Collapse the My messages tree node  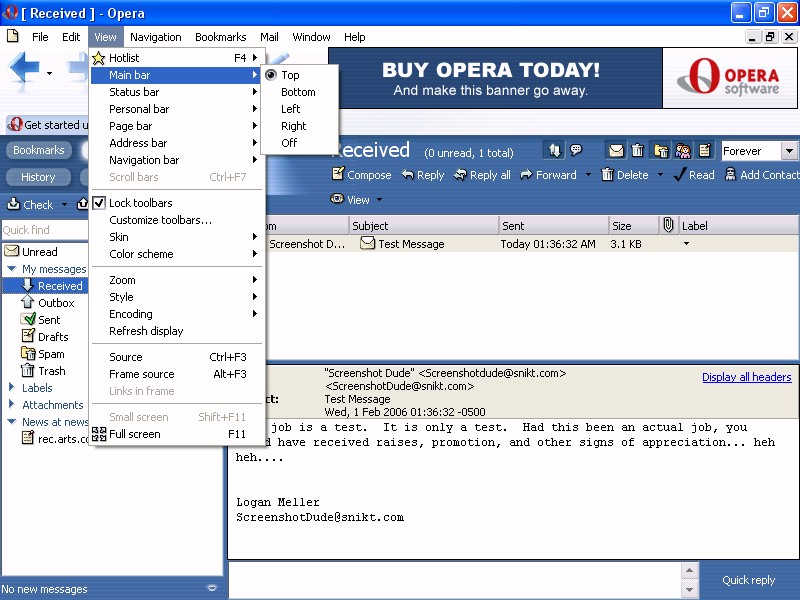coord(11,269)
